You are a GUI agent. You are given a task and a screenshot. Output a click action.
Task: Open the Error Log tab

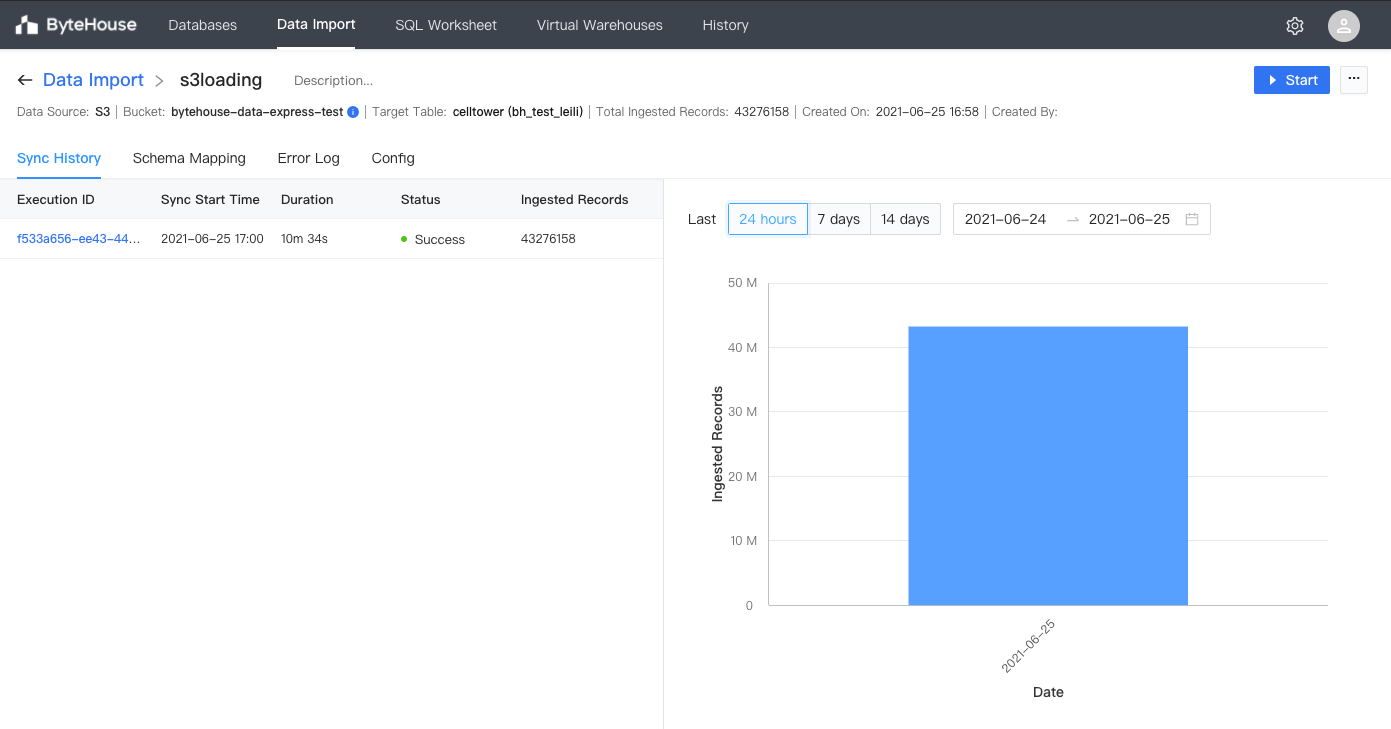point(309,158)
